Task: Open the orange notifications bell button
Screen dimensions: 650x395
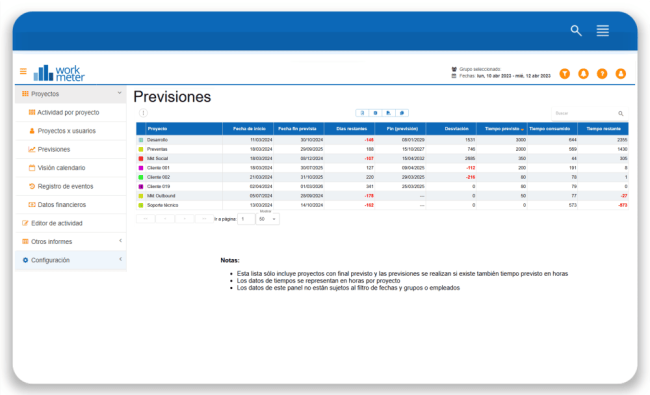Action: [583, 74]
